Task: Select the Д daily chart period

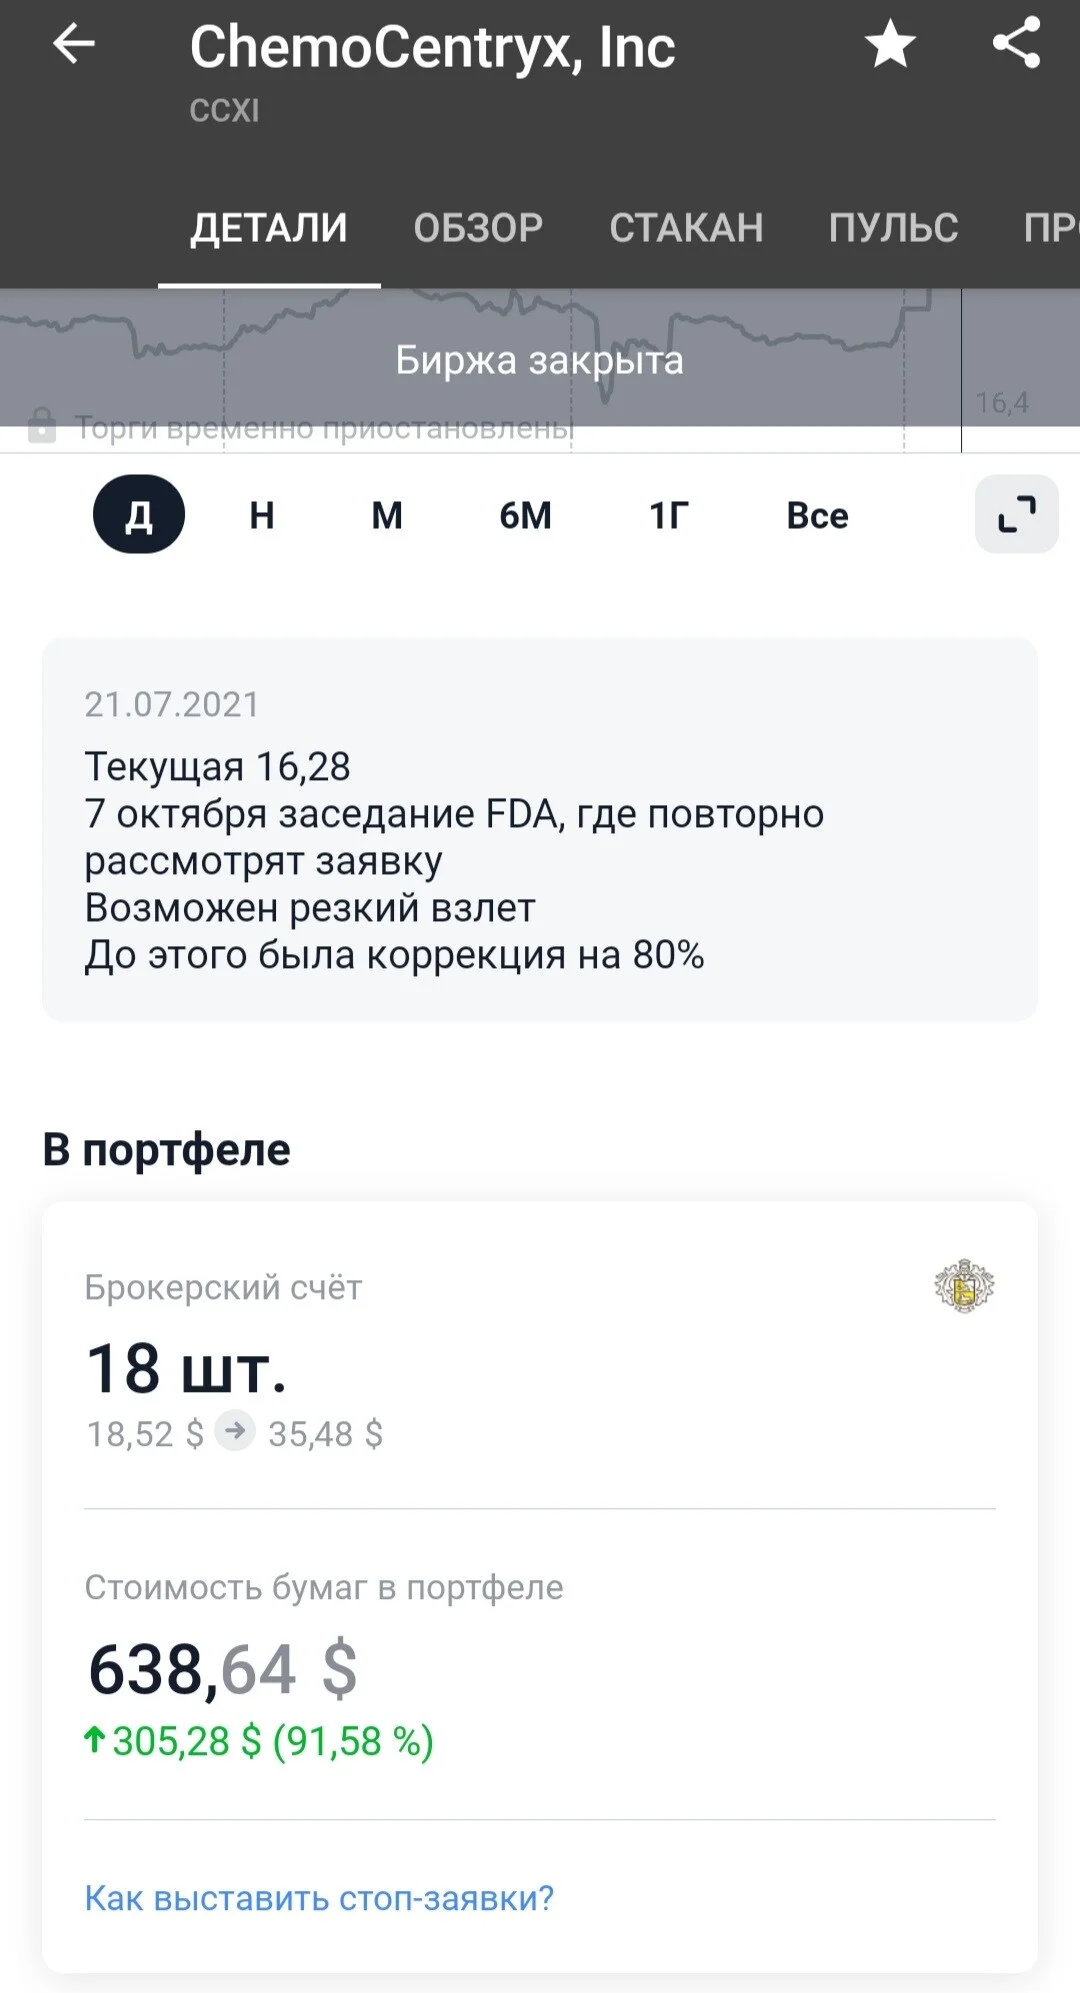Action: point(139,514)
